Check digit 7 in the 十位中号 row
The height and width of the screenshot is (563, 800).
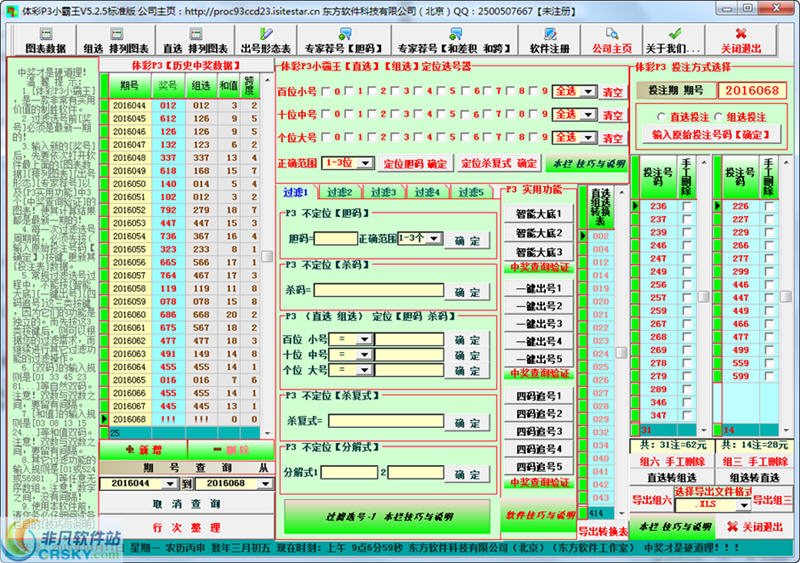tap(488, 114)
